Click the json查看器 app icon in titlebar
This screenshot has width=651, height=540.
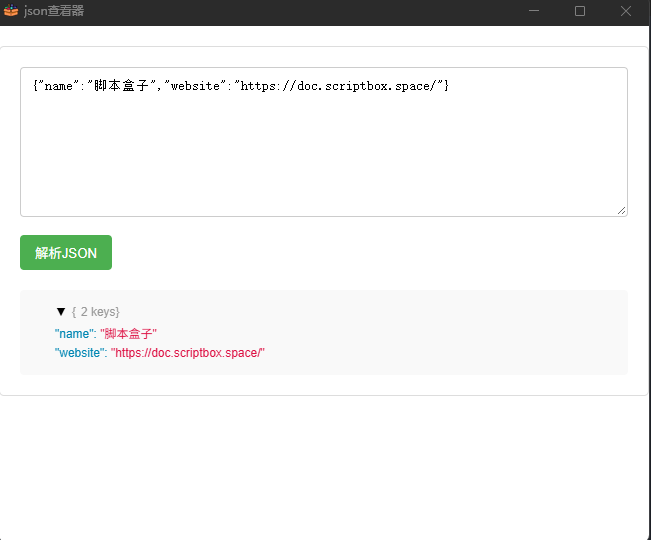point(11,10)
